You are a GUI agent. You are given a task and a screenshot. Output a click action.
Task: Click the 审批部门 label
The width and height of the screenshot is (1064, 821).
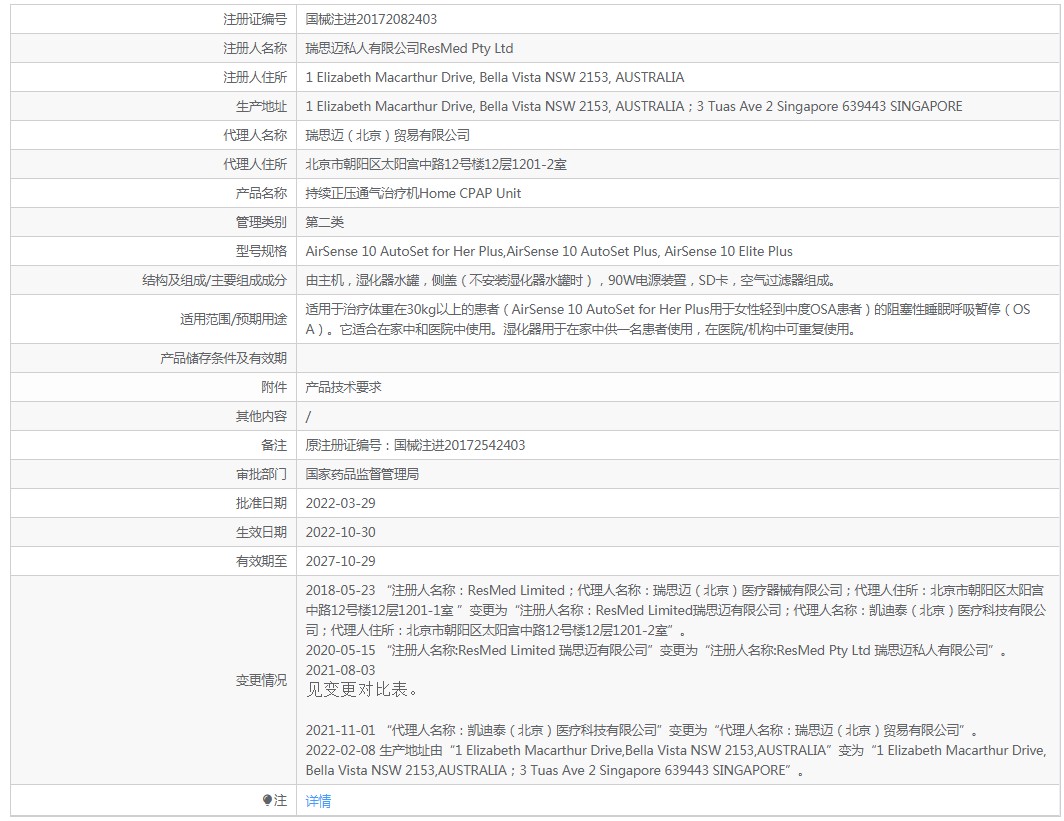coord(261,474)
